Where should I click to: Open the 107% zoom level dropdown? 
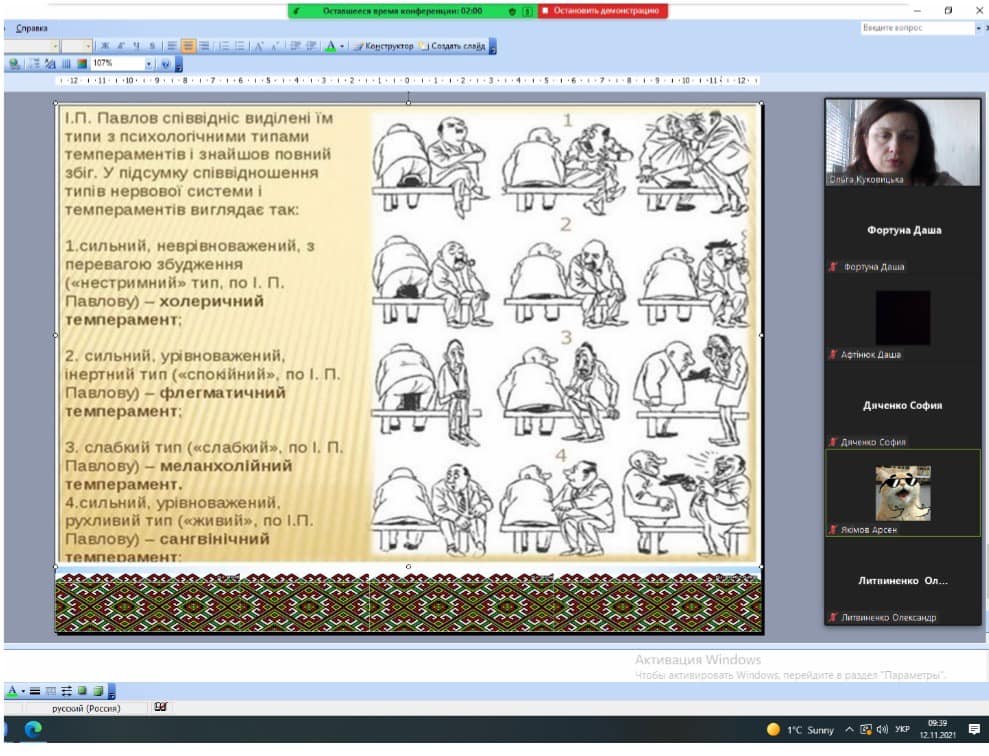pyautogui.click(x=149, y=64)
